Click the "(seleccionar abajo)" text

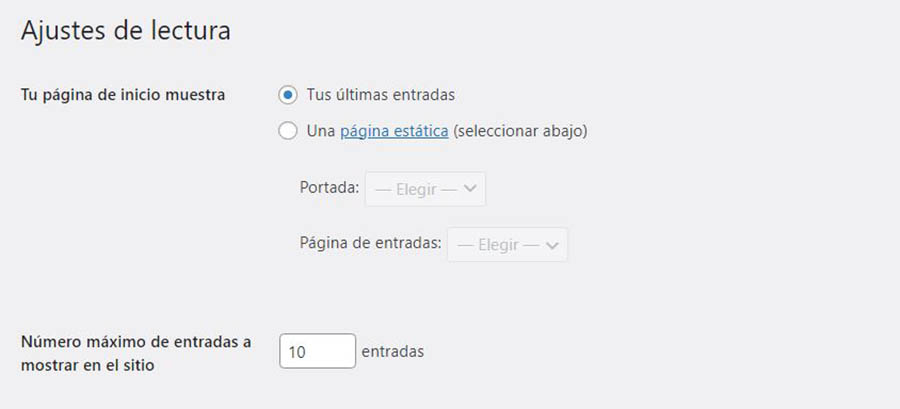(520, 131)
